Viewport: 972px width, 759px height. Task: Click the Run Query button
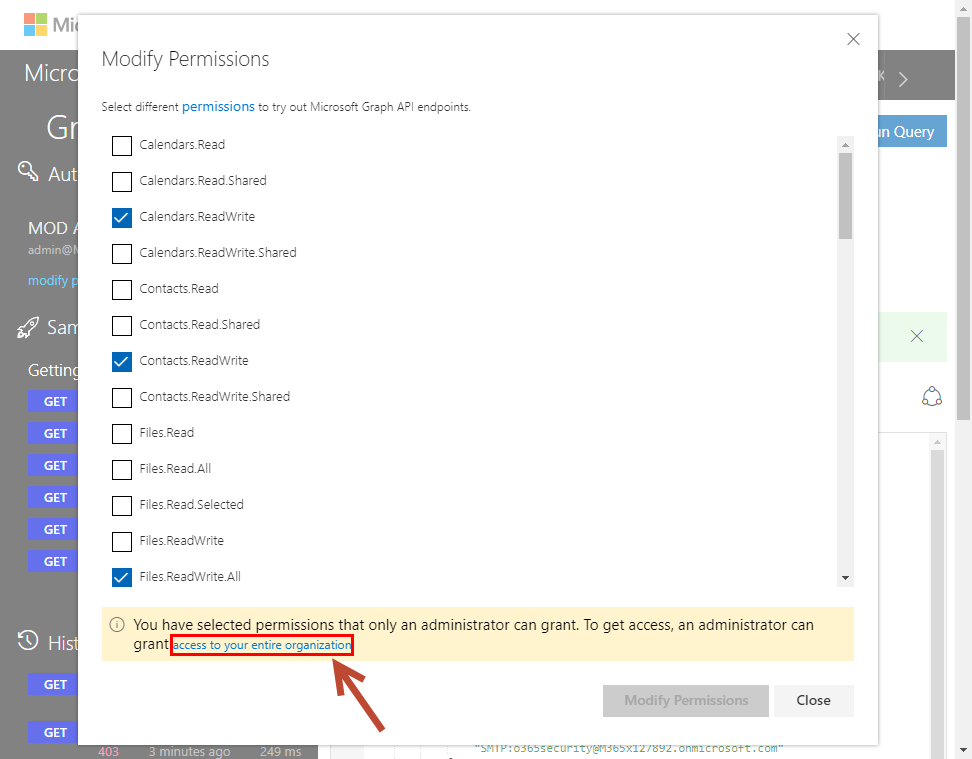910,131
